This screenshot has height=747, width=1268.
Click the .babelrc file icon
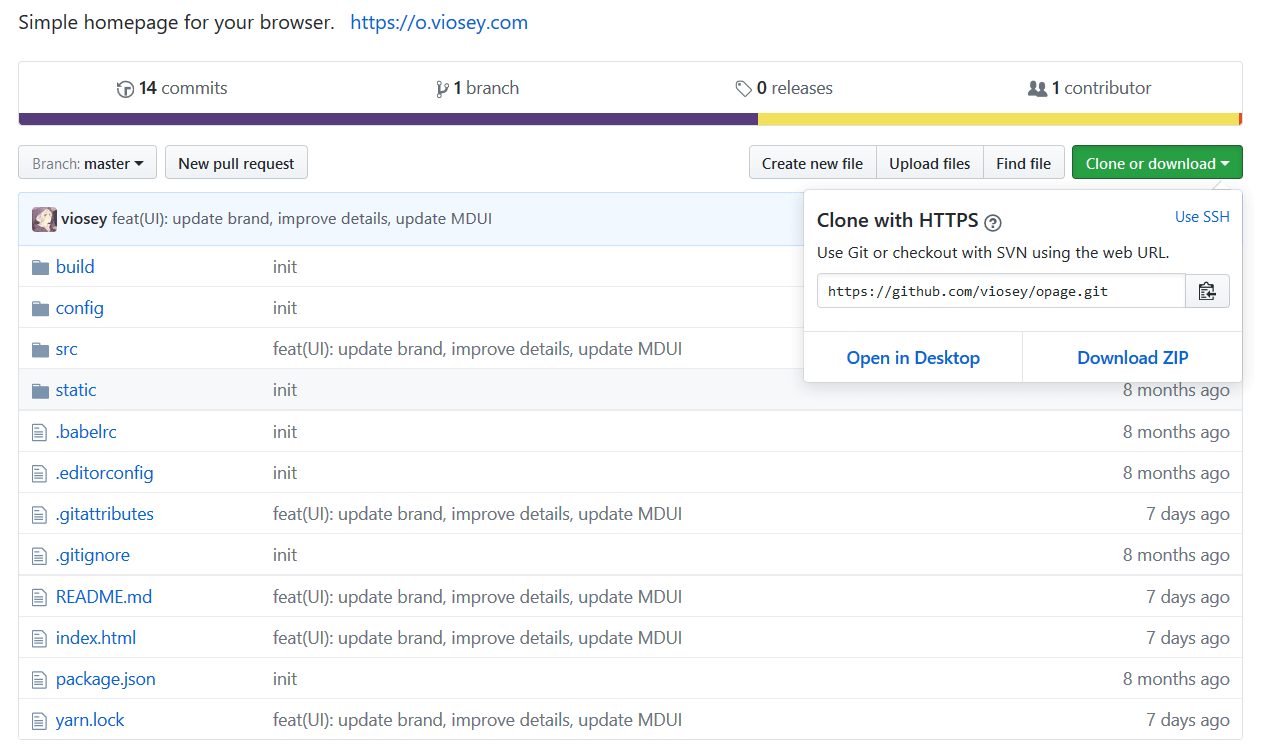[39, 432]
